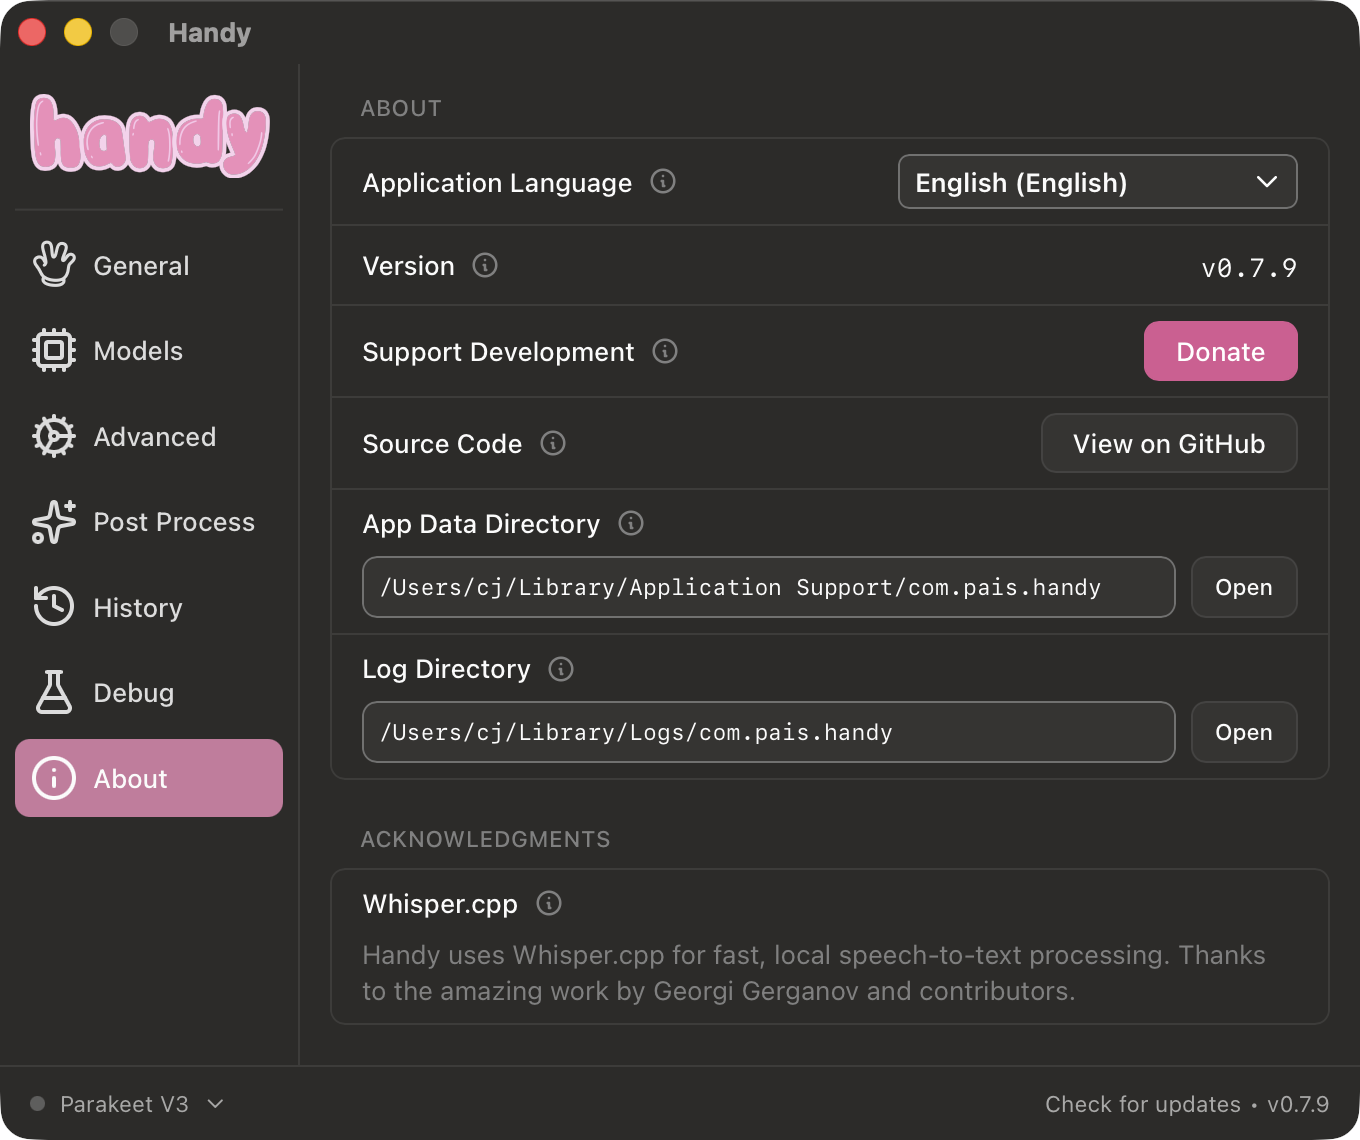Select the General hand icon in sidebar
This screenshot has height=1140, width=1360.
coord(54,264)
